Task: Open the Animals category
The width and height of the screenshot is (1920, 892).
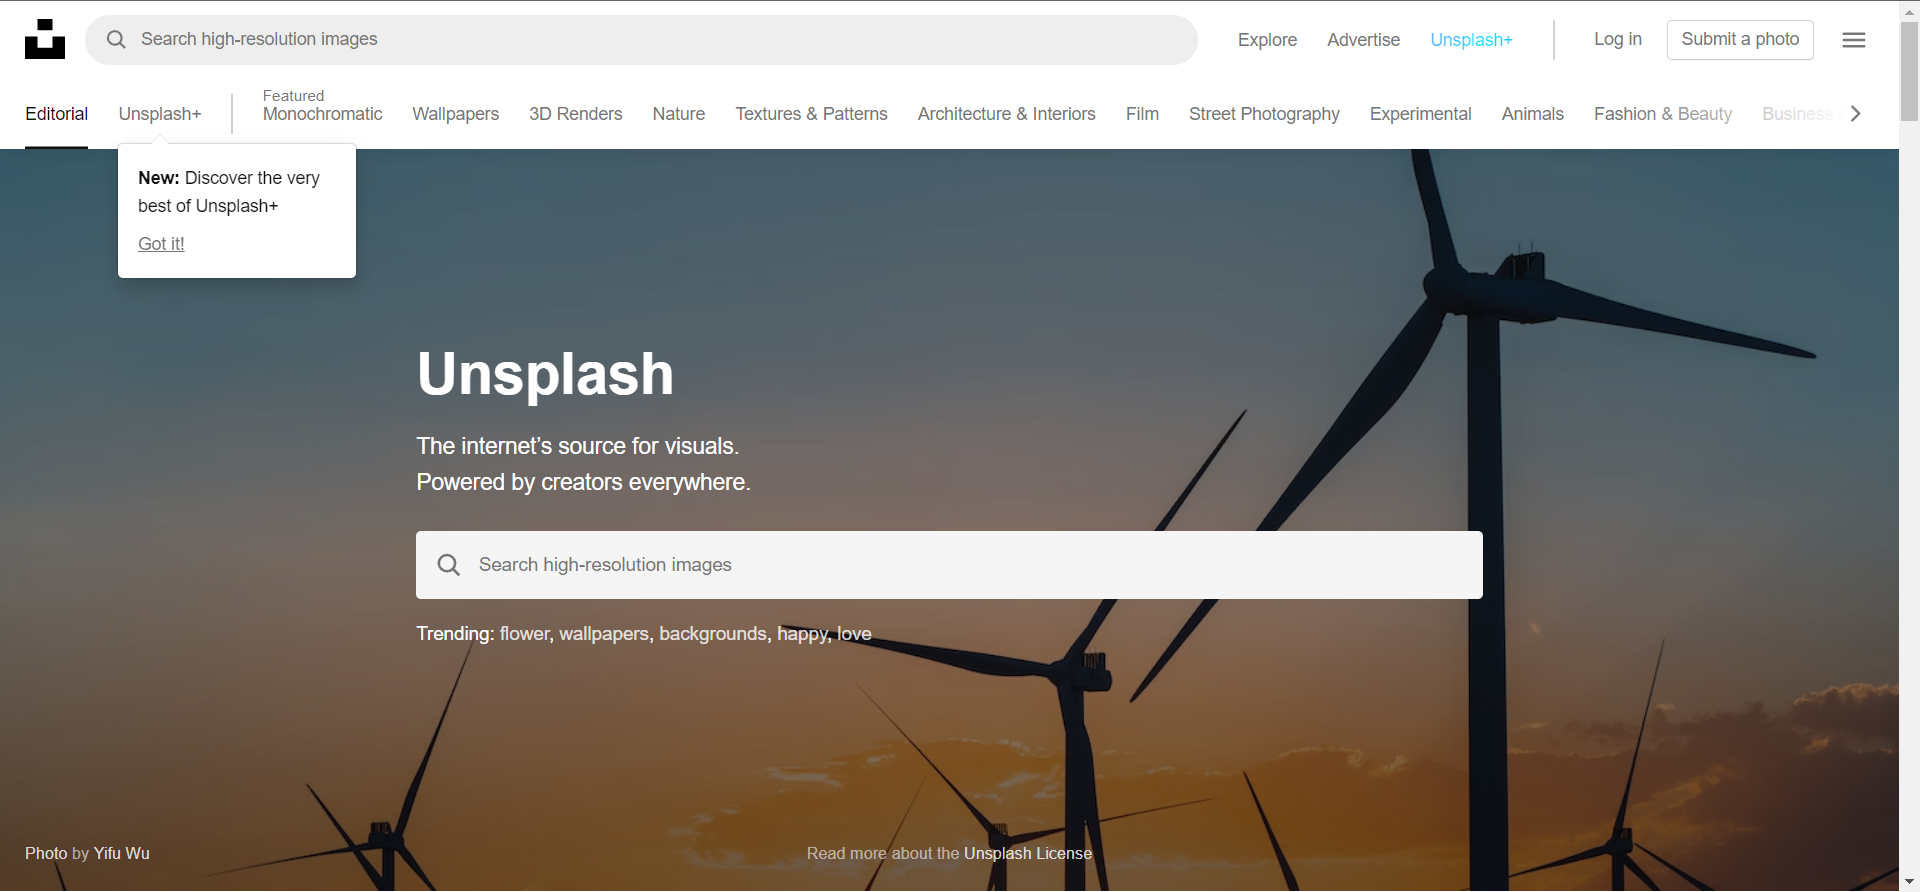Action: pyautogui.click(x=1532, y=114)
